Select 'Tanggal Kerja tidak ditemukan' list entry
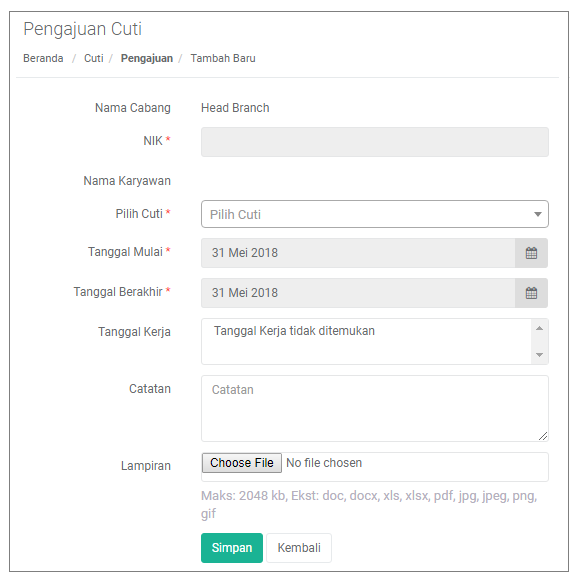 pos(294,331)
